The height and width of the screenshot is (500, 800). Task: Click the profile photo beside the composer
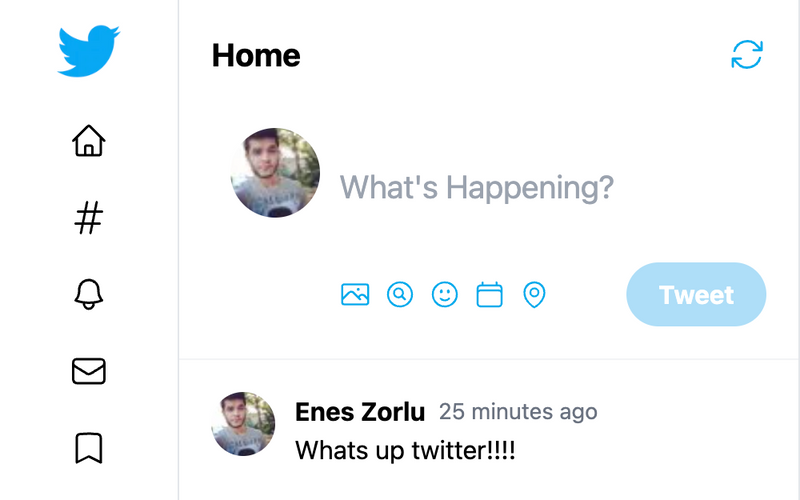click(276, 172)
